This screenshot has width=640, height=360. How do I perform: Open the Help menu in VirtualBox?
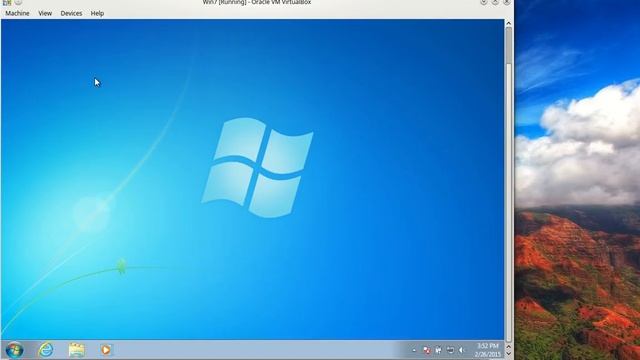click(97, 13)
